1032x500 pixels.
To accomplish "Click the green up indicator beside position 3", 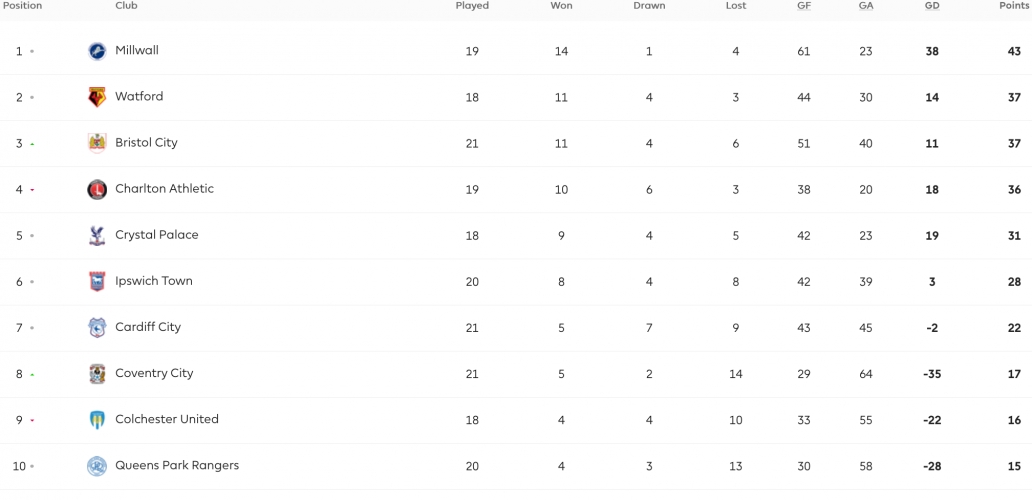I will [32, 144].
